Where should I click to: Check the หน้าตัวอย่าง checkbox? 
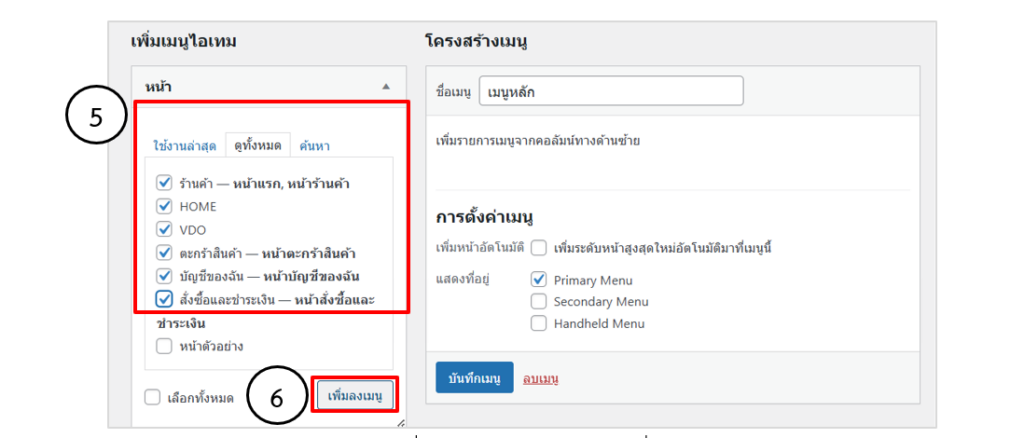pyautogui.click(x=164, y=346)
